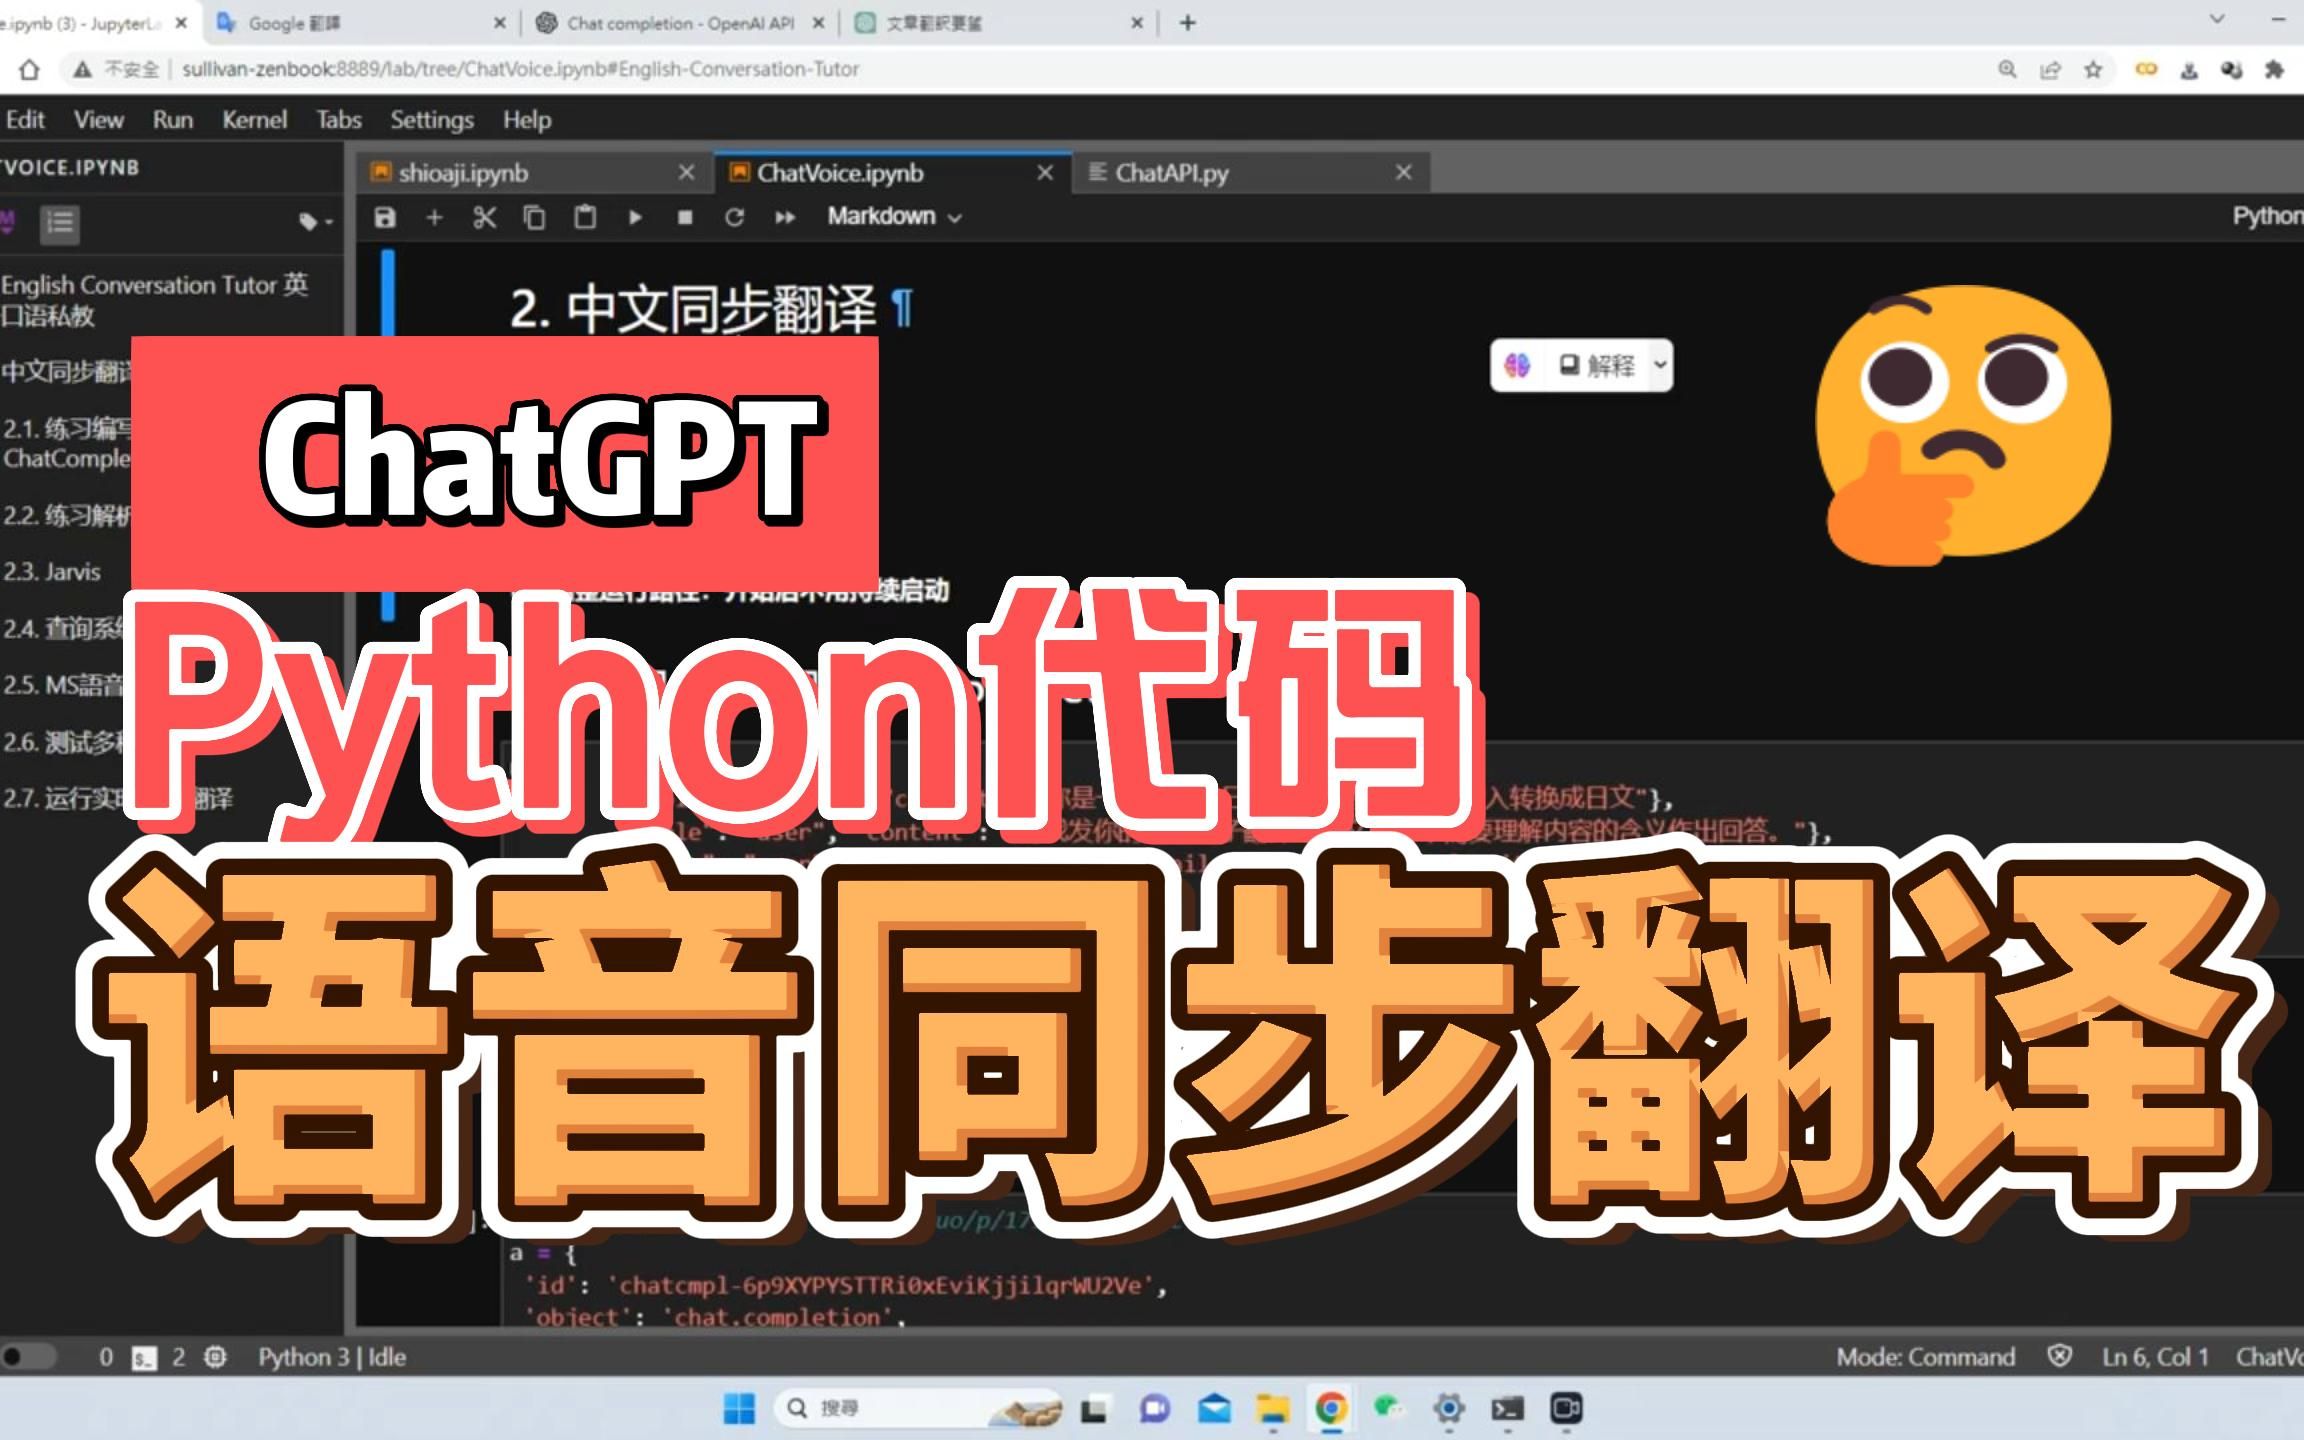Select outline entry starting with 2.7. 运行
This screenshot has width=2304, height=1440.
click(x=117, y=798)
